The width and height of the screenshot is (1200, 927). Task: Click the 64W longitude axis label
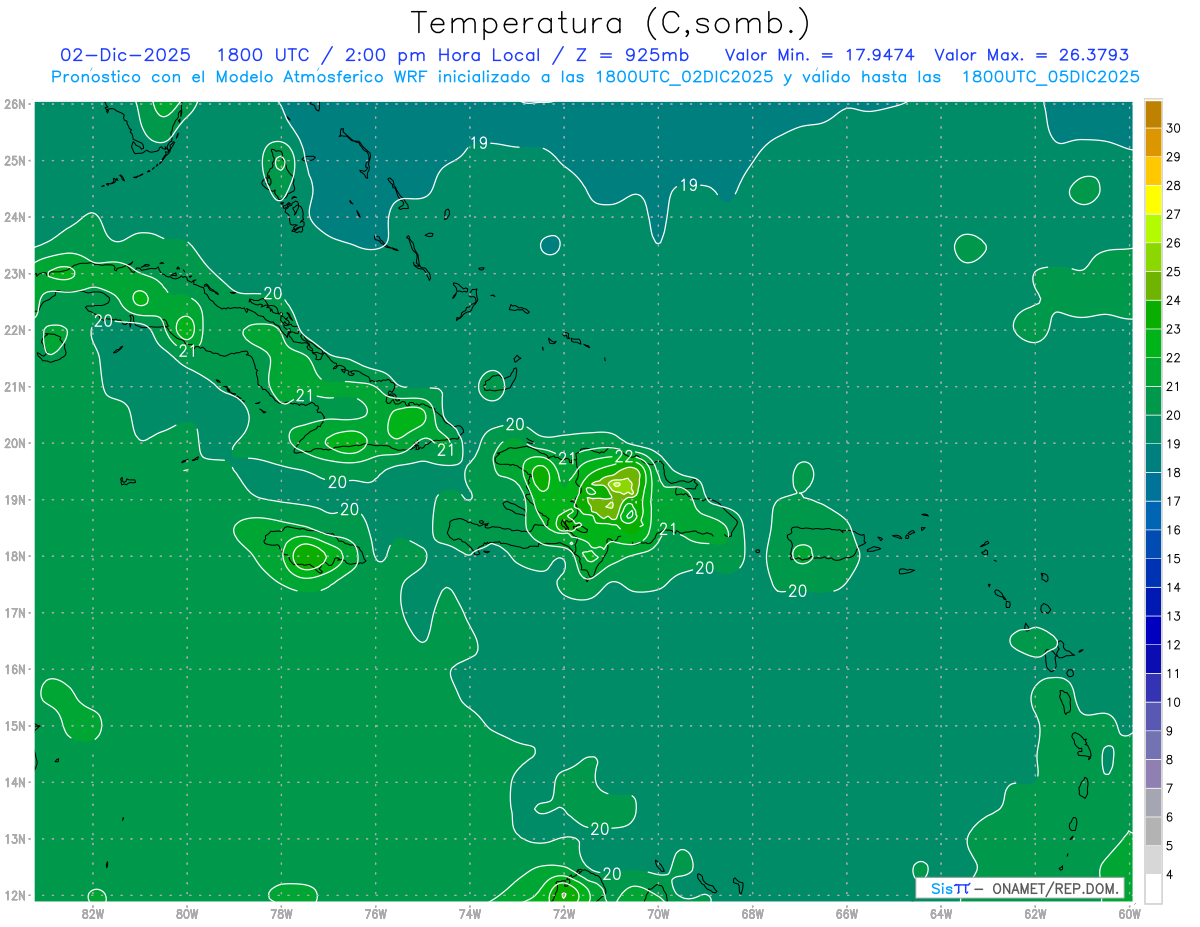941,913
